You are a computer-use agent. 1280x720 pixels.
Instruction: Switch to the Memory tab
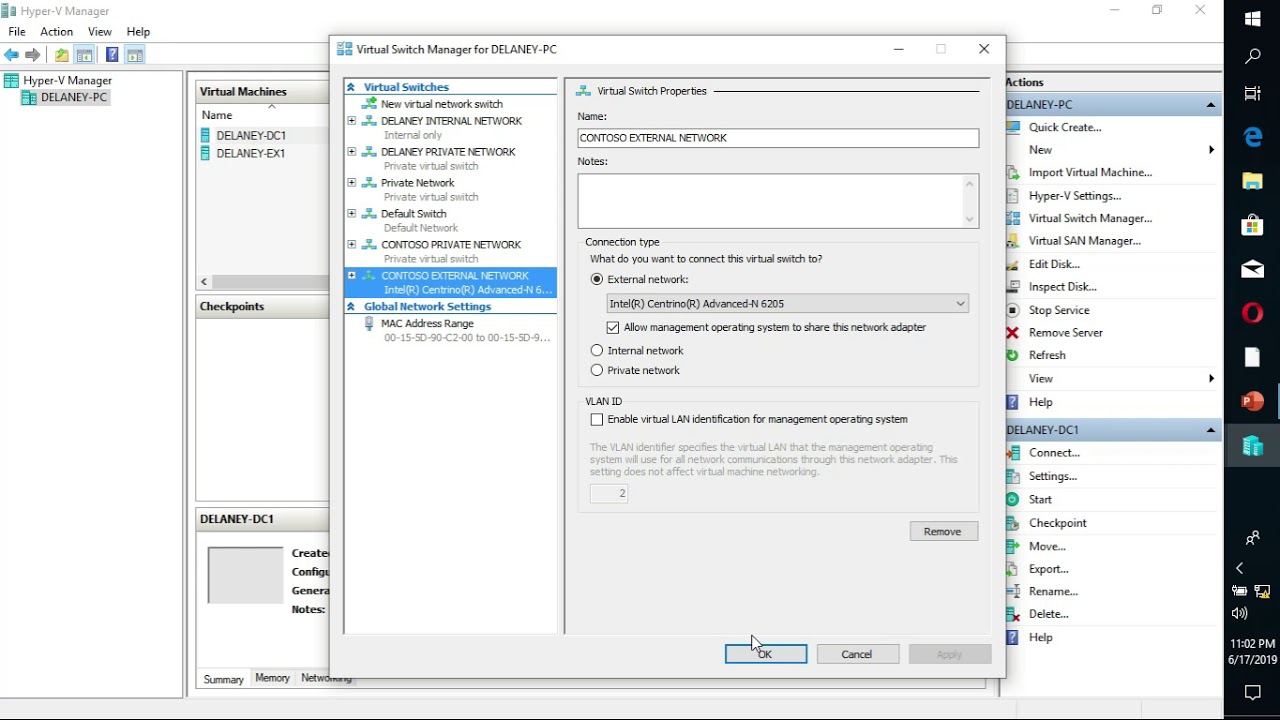coord(272,678)
